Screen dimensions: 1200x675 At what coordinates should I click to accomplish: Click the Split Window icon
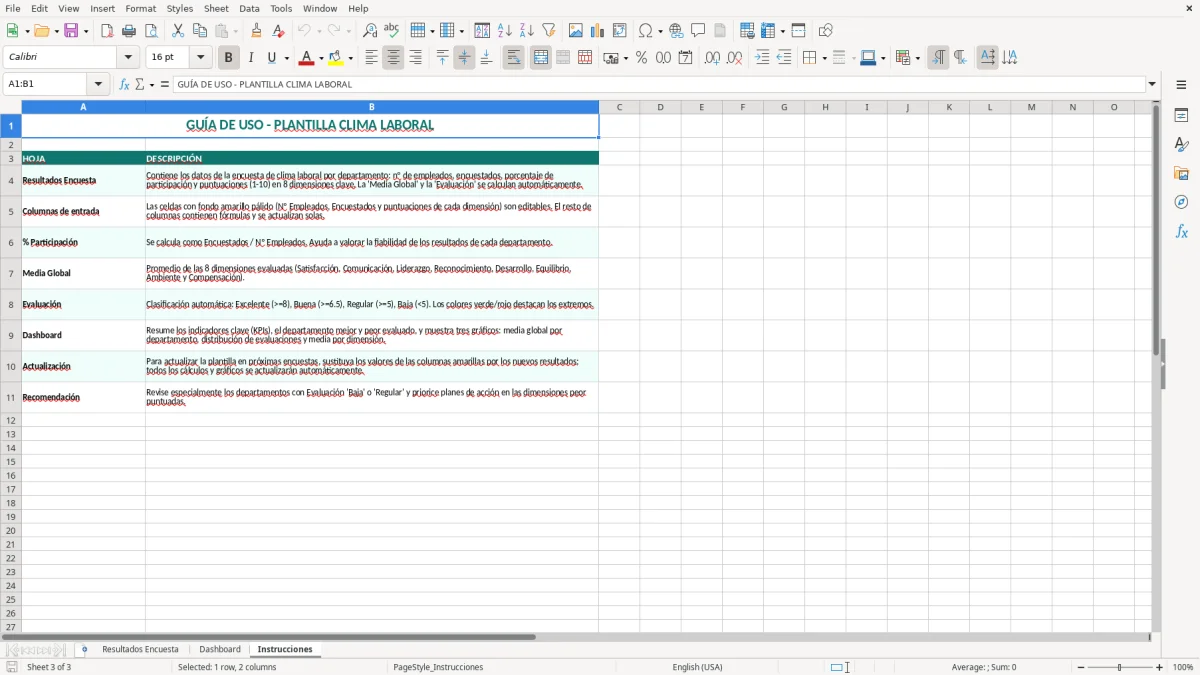tap(799, 31)
